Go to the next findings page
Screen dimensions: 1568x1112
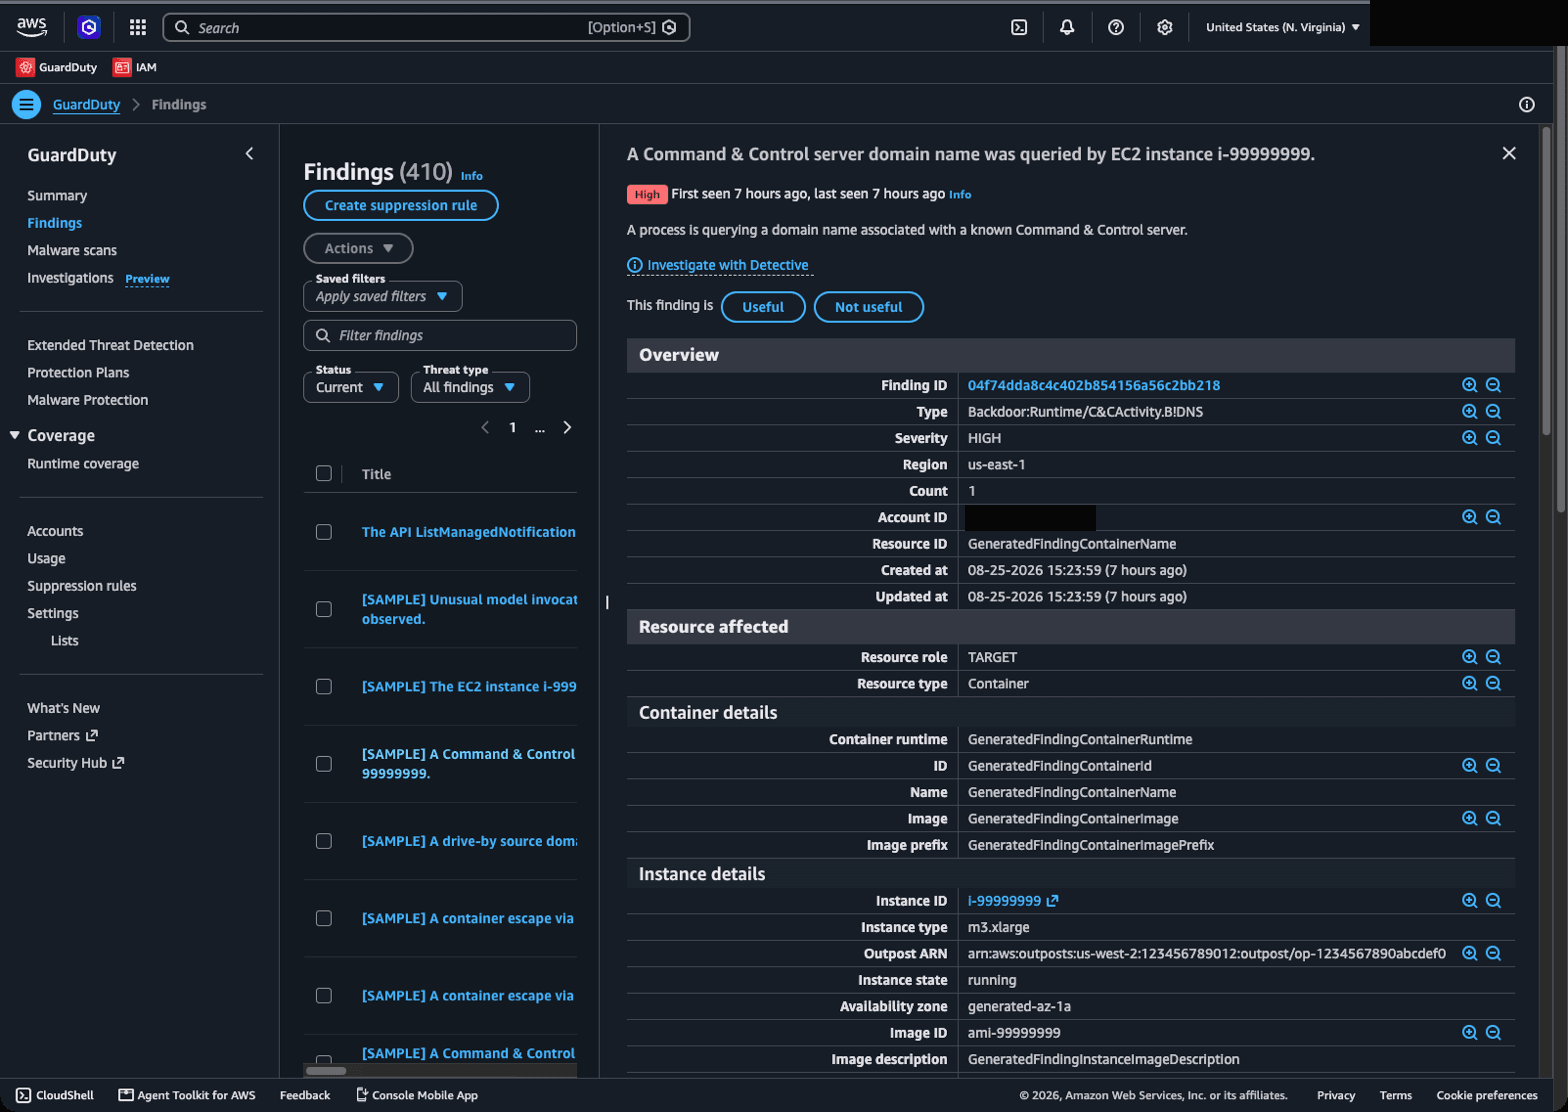pos(567,427)
